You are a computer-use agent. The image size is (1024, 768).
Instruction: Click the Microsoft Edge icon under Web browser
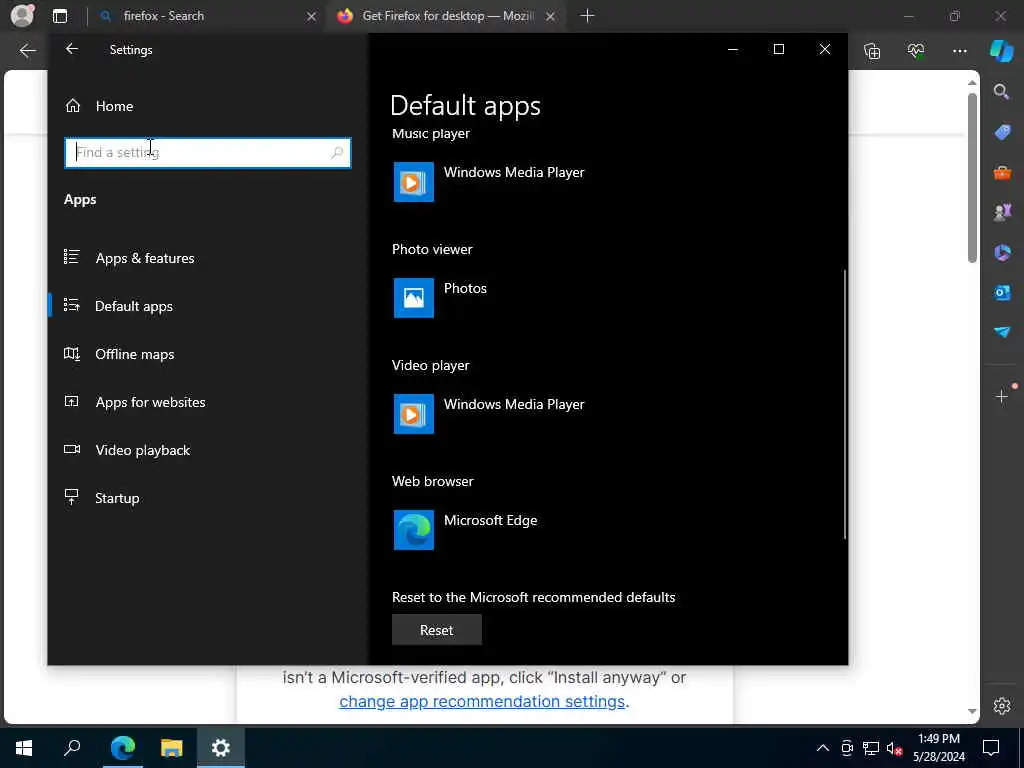(x=413, y=530)
